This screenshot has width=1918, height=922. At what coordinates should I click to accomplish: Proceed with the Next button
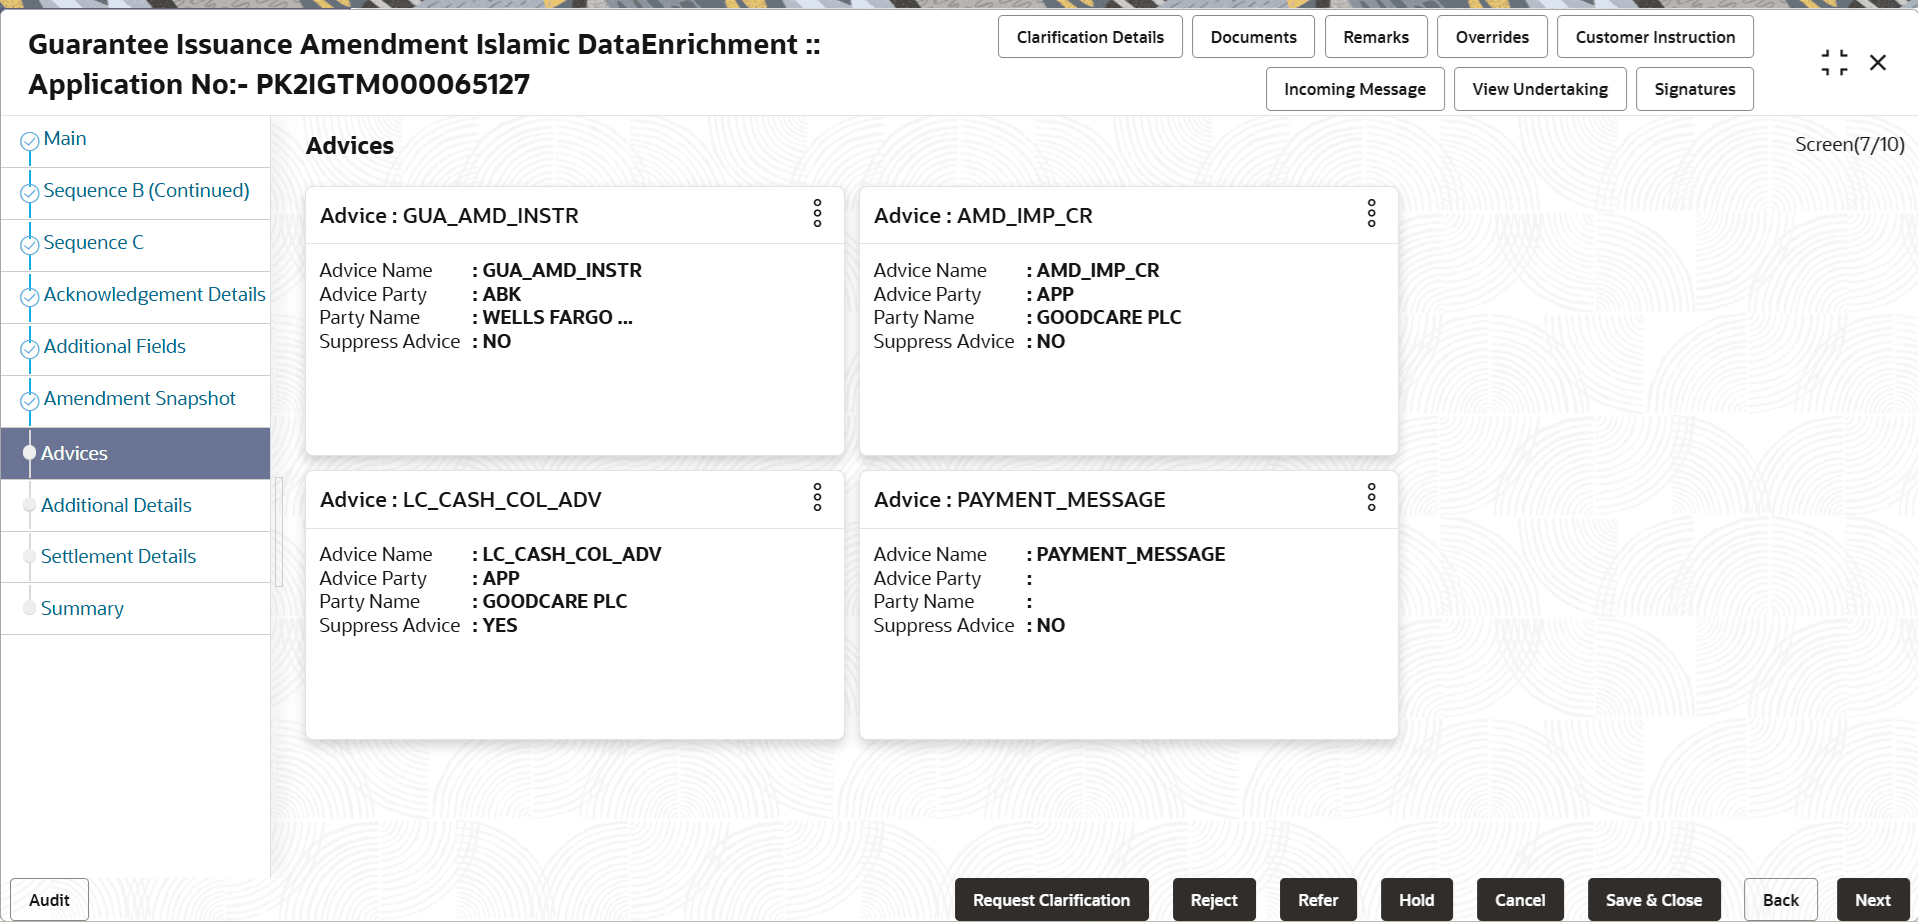coord(1873,900)
